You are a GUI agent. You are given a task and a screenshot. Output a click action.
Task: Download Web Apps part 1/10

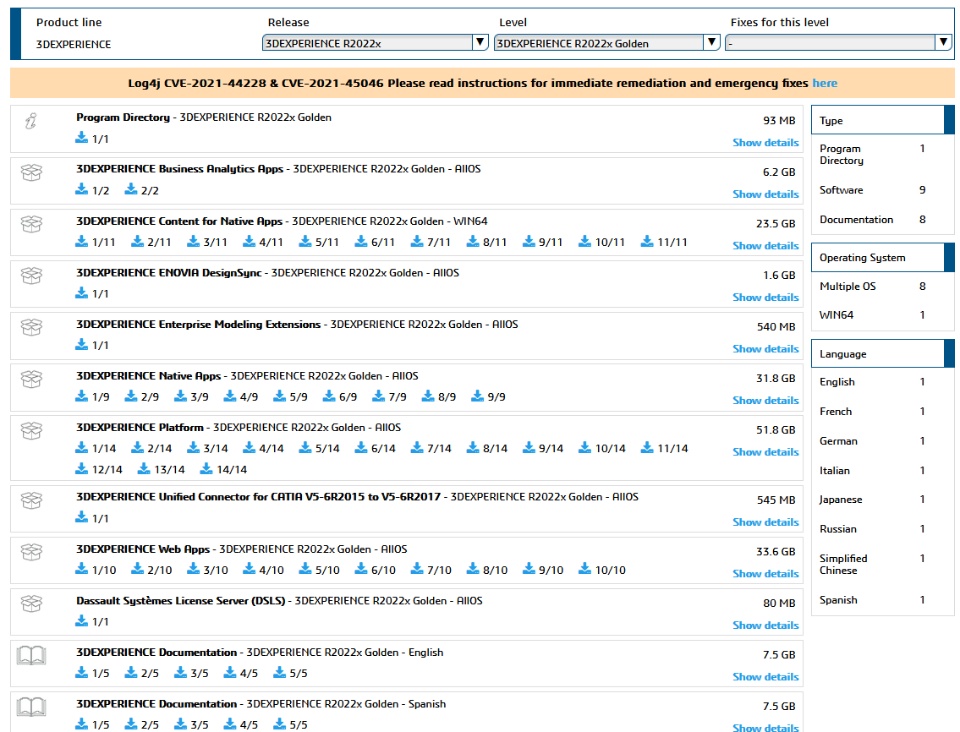(x=96, y=570)
